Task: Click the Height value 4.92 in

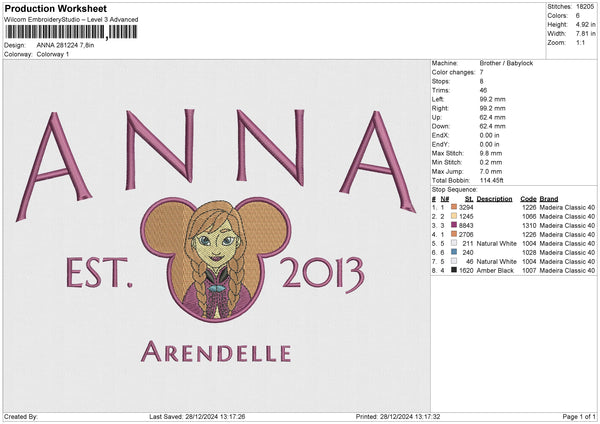Action: click(x=585, y=24)
